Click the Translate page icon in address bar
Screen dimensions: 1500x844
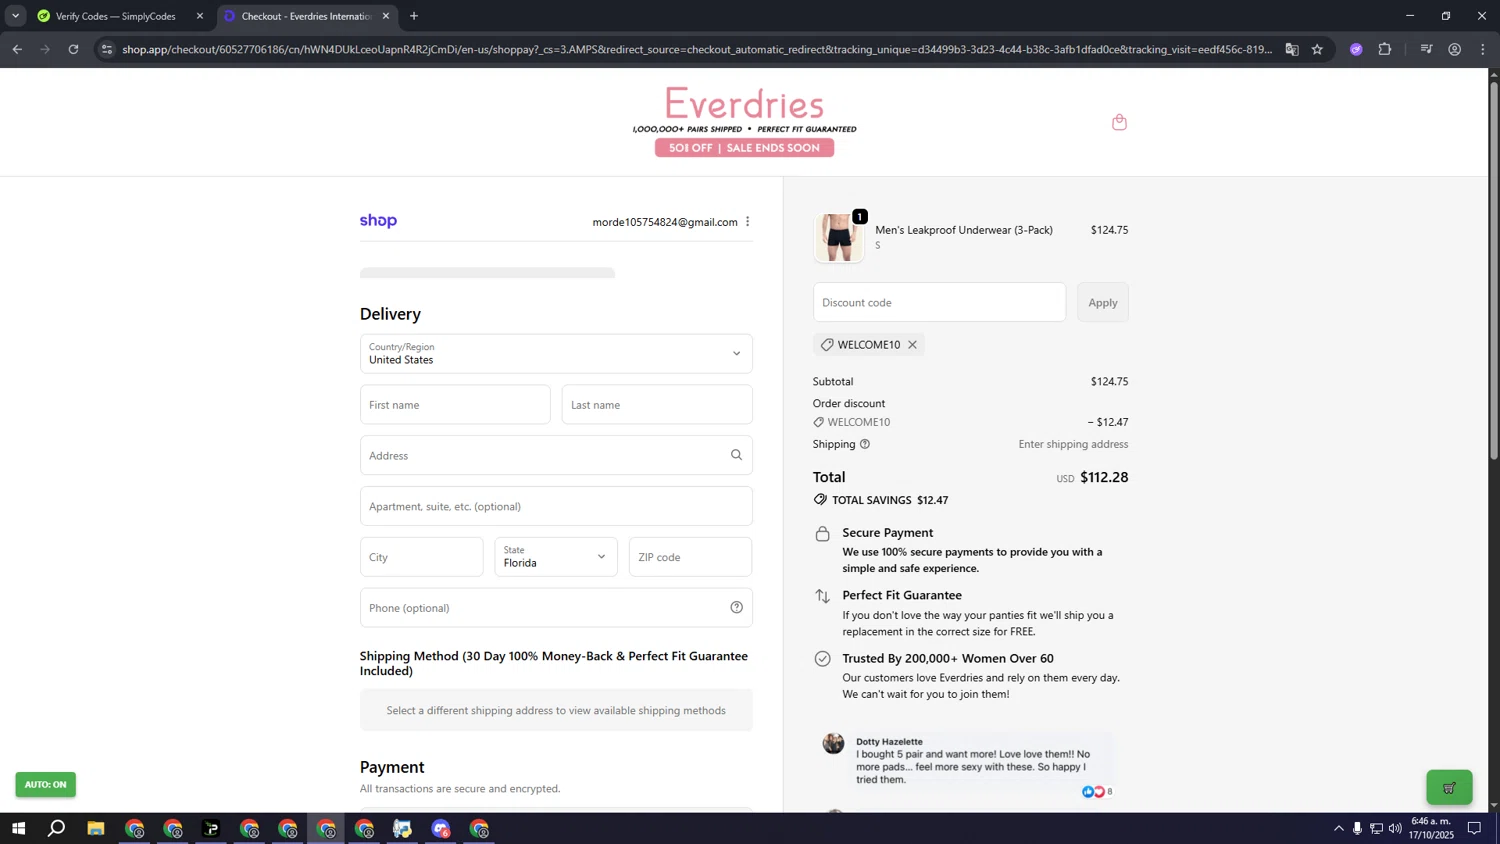pyautogui.click(x=1292, y=49)
